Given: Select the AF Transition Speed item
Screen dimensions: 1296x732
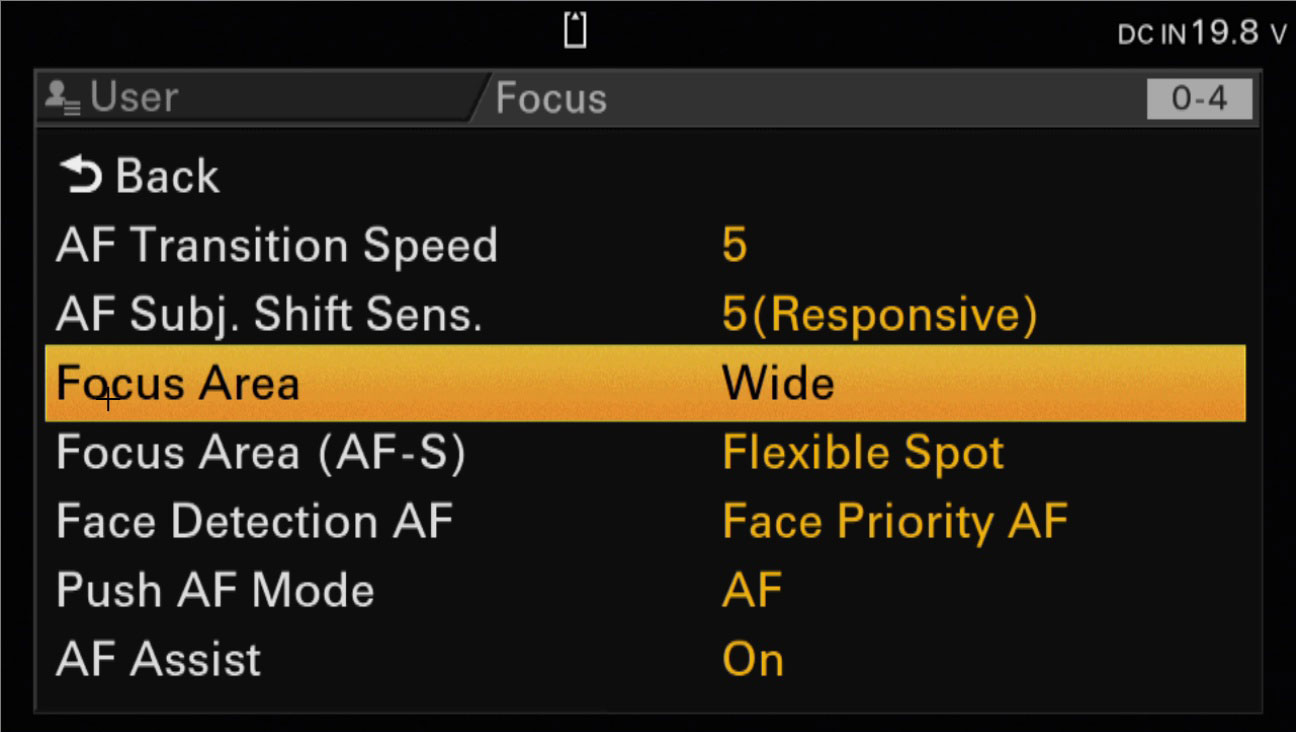Looking at the screenshot, I should pos(277,246).
